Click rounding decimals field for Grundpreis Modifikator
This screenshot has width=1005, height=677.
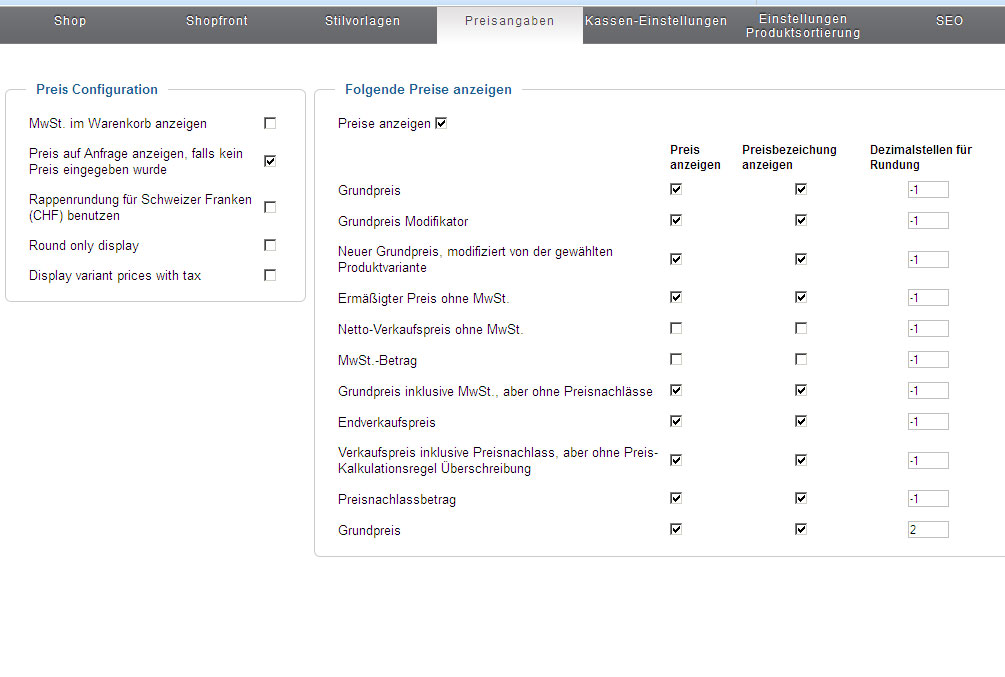tap(928, 221)
